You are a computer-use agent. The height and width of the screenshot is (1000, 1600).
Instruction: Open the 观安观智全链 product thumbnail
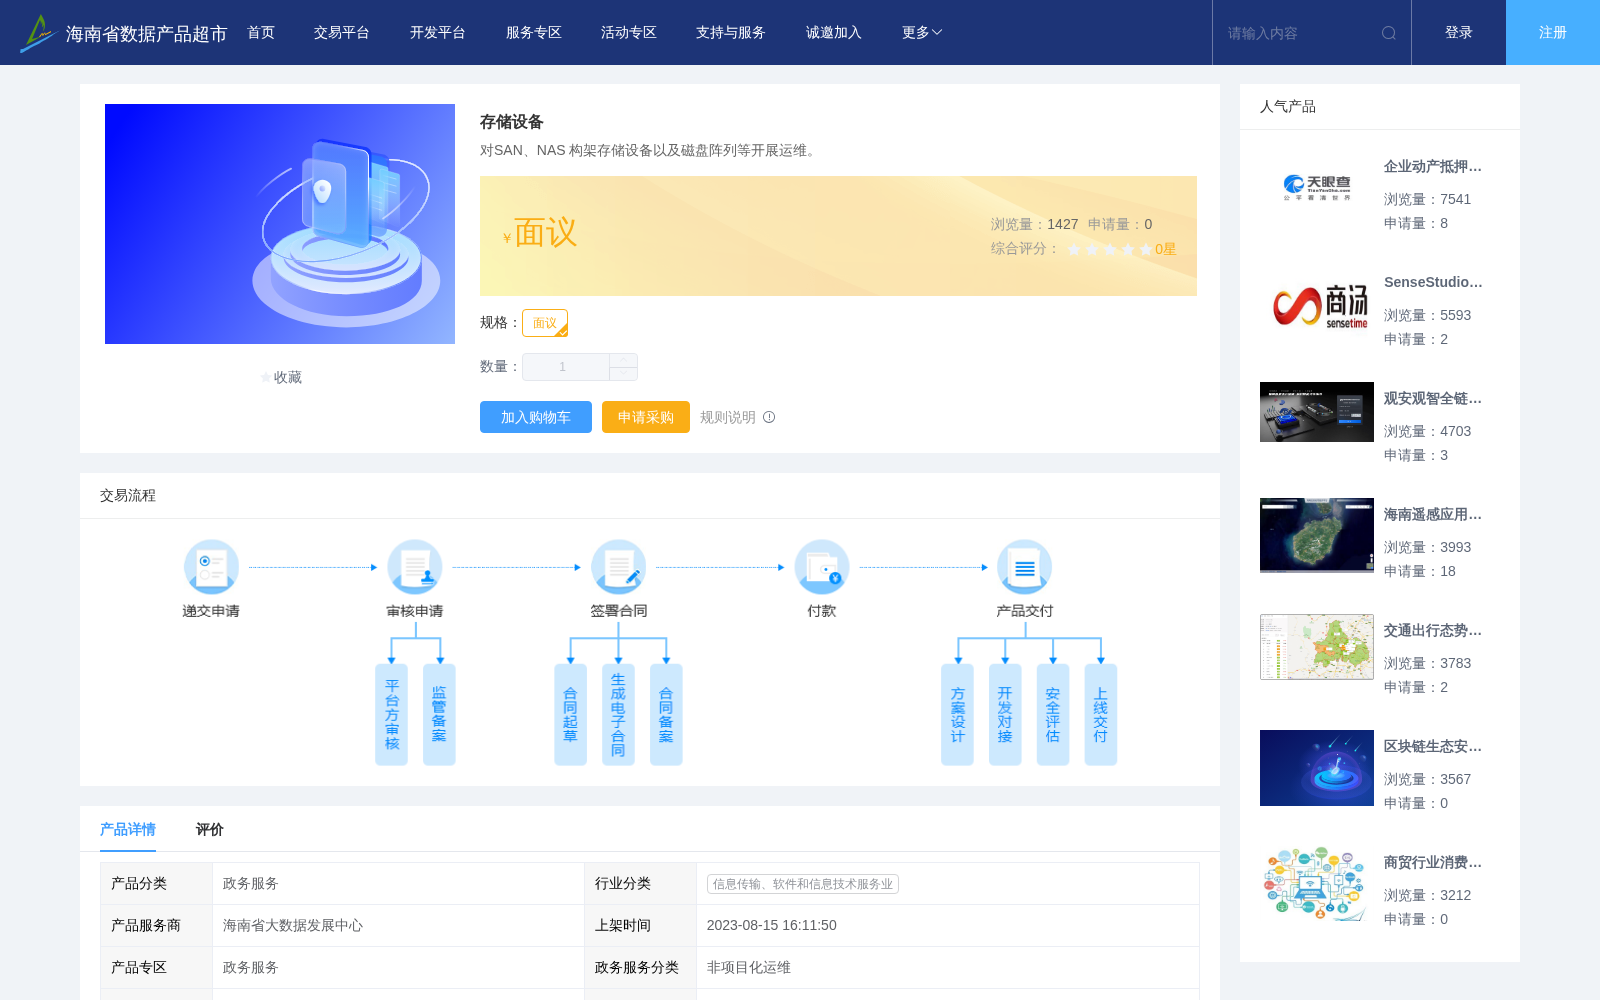pos(1317,412)
